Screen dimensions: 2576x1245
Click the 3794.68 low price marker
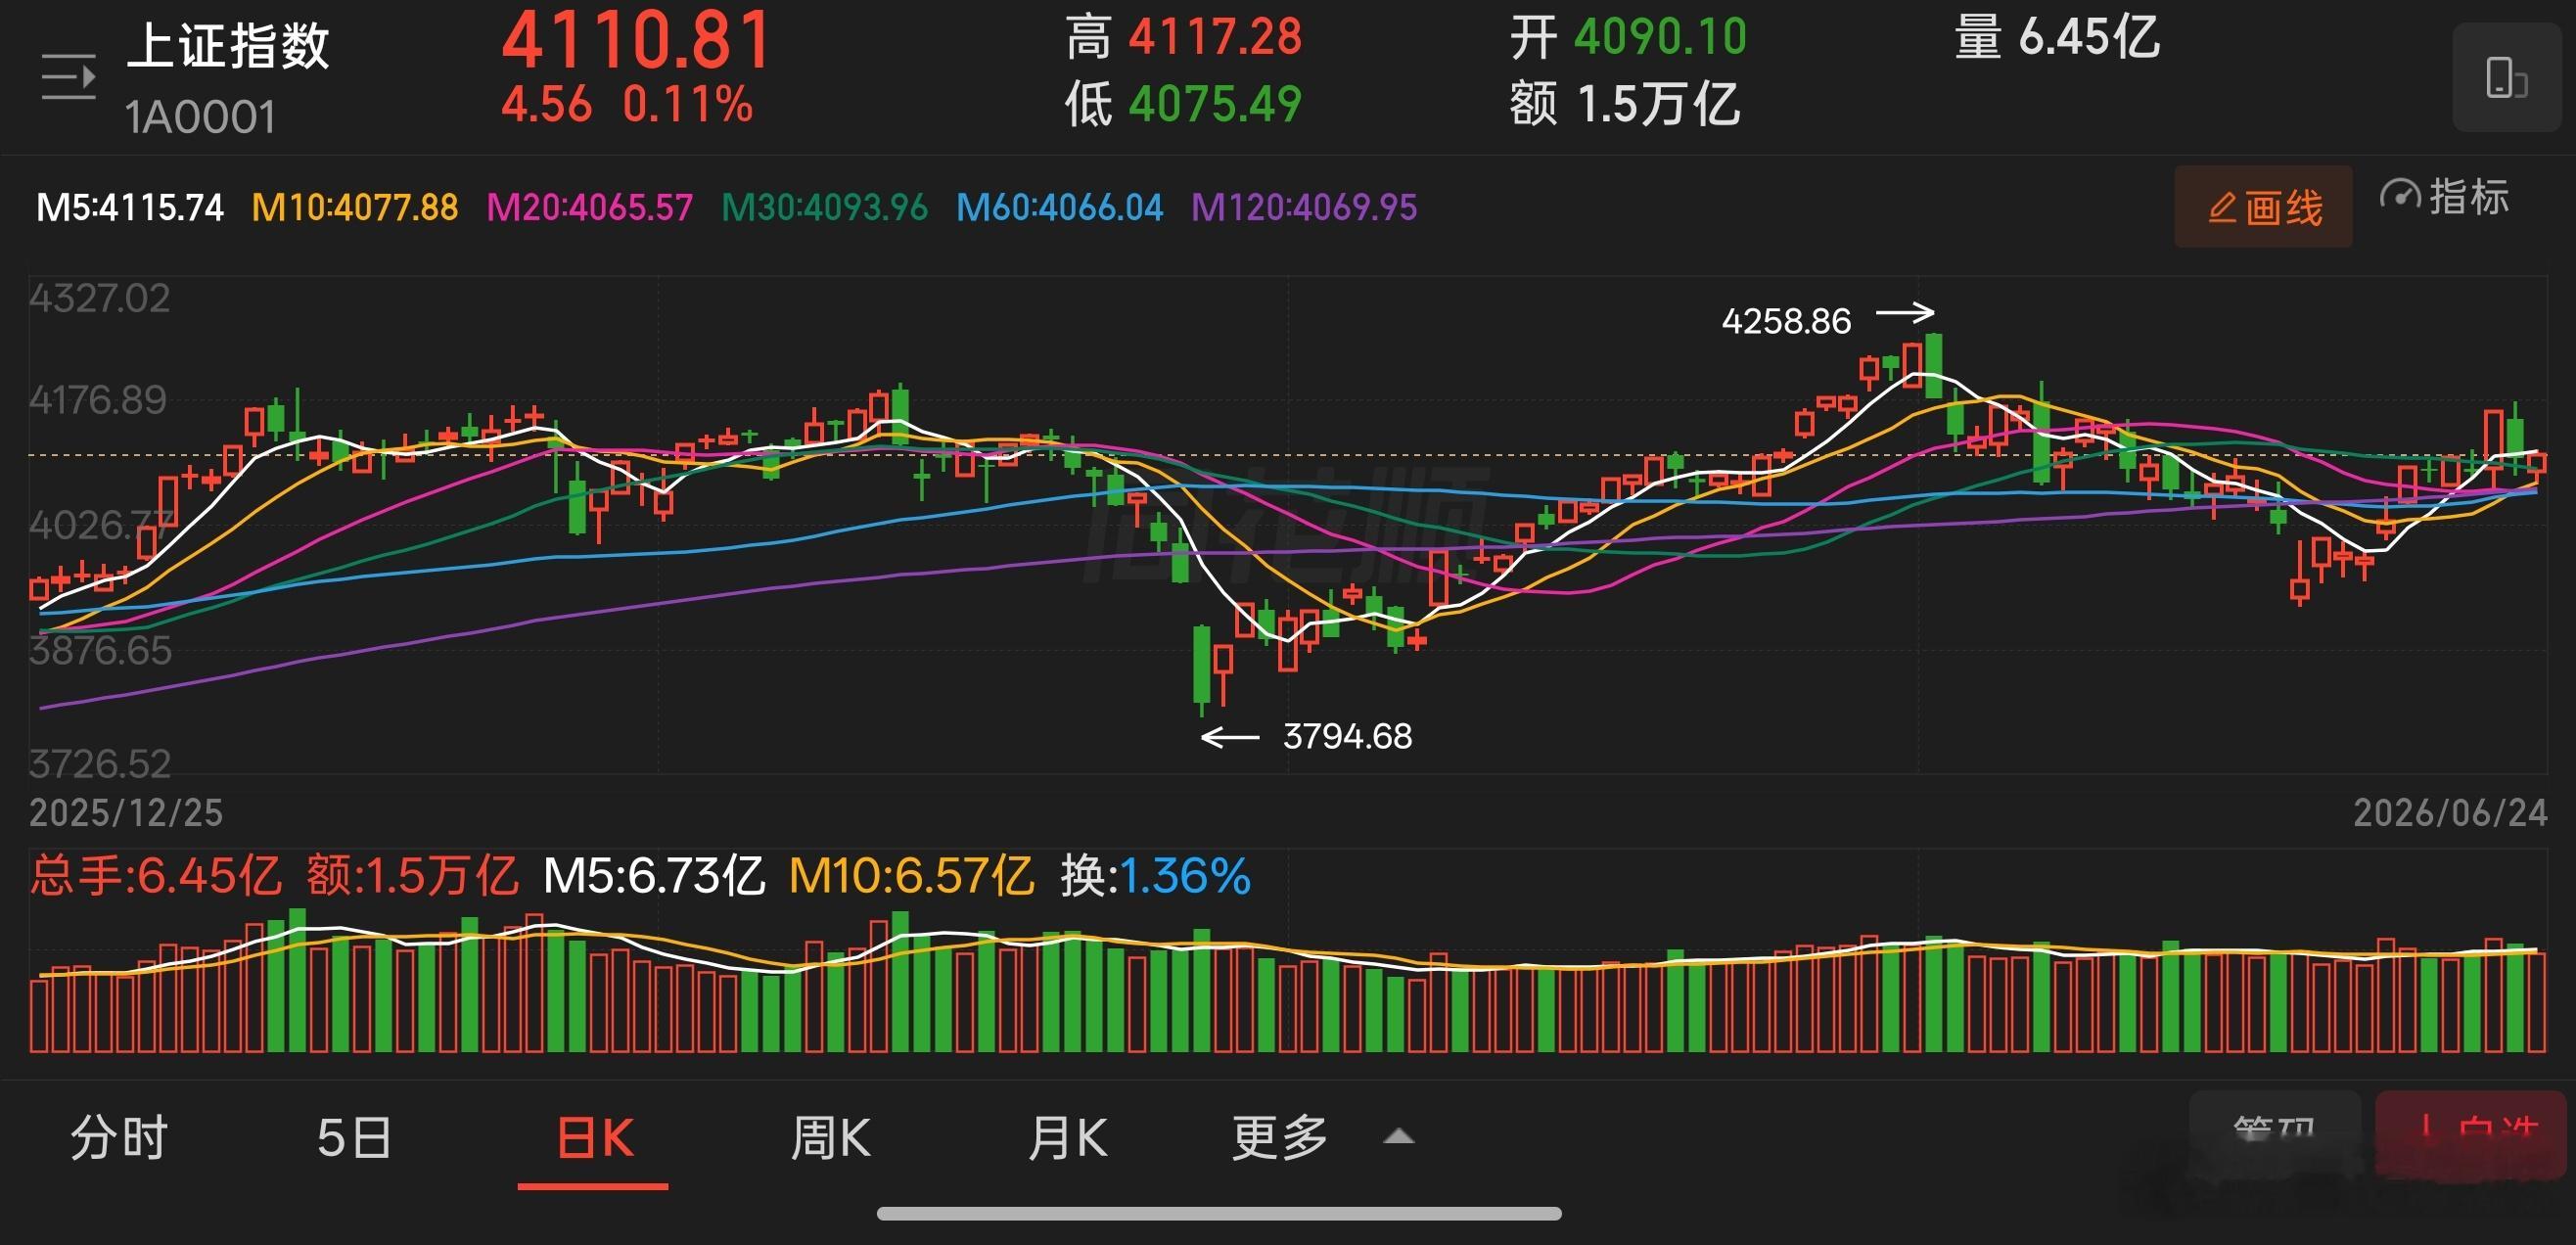pyautogui.click(x=1348, y=737)
